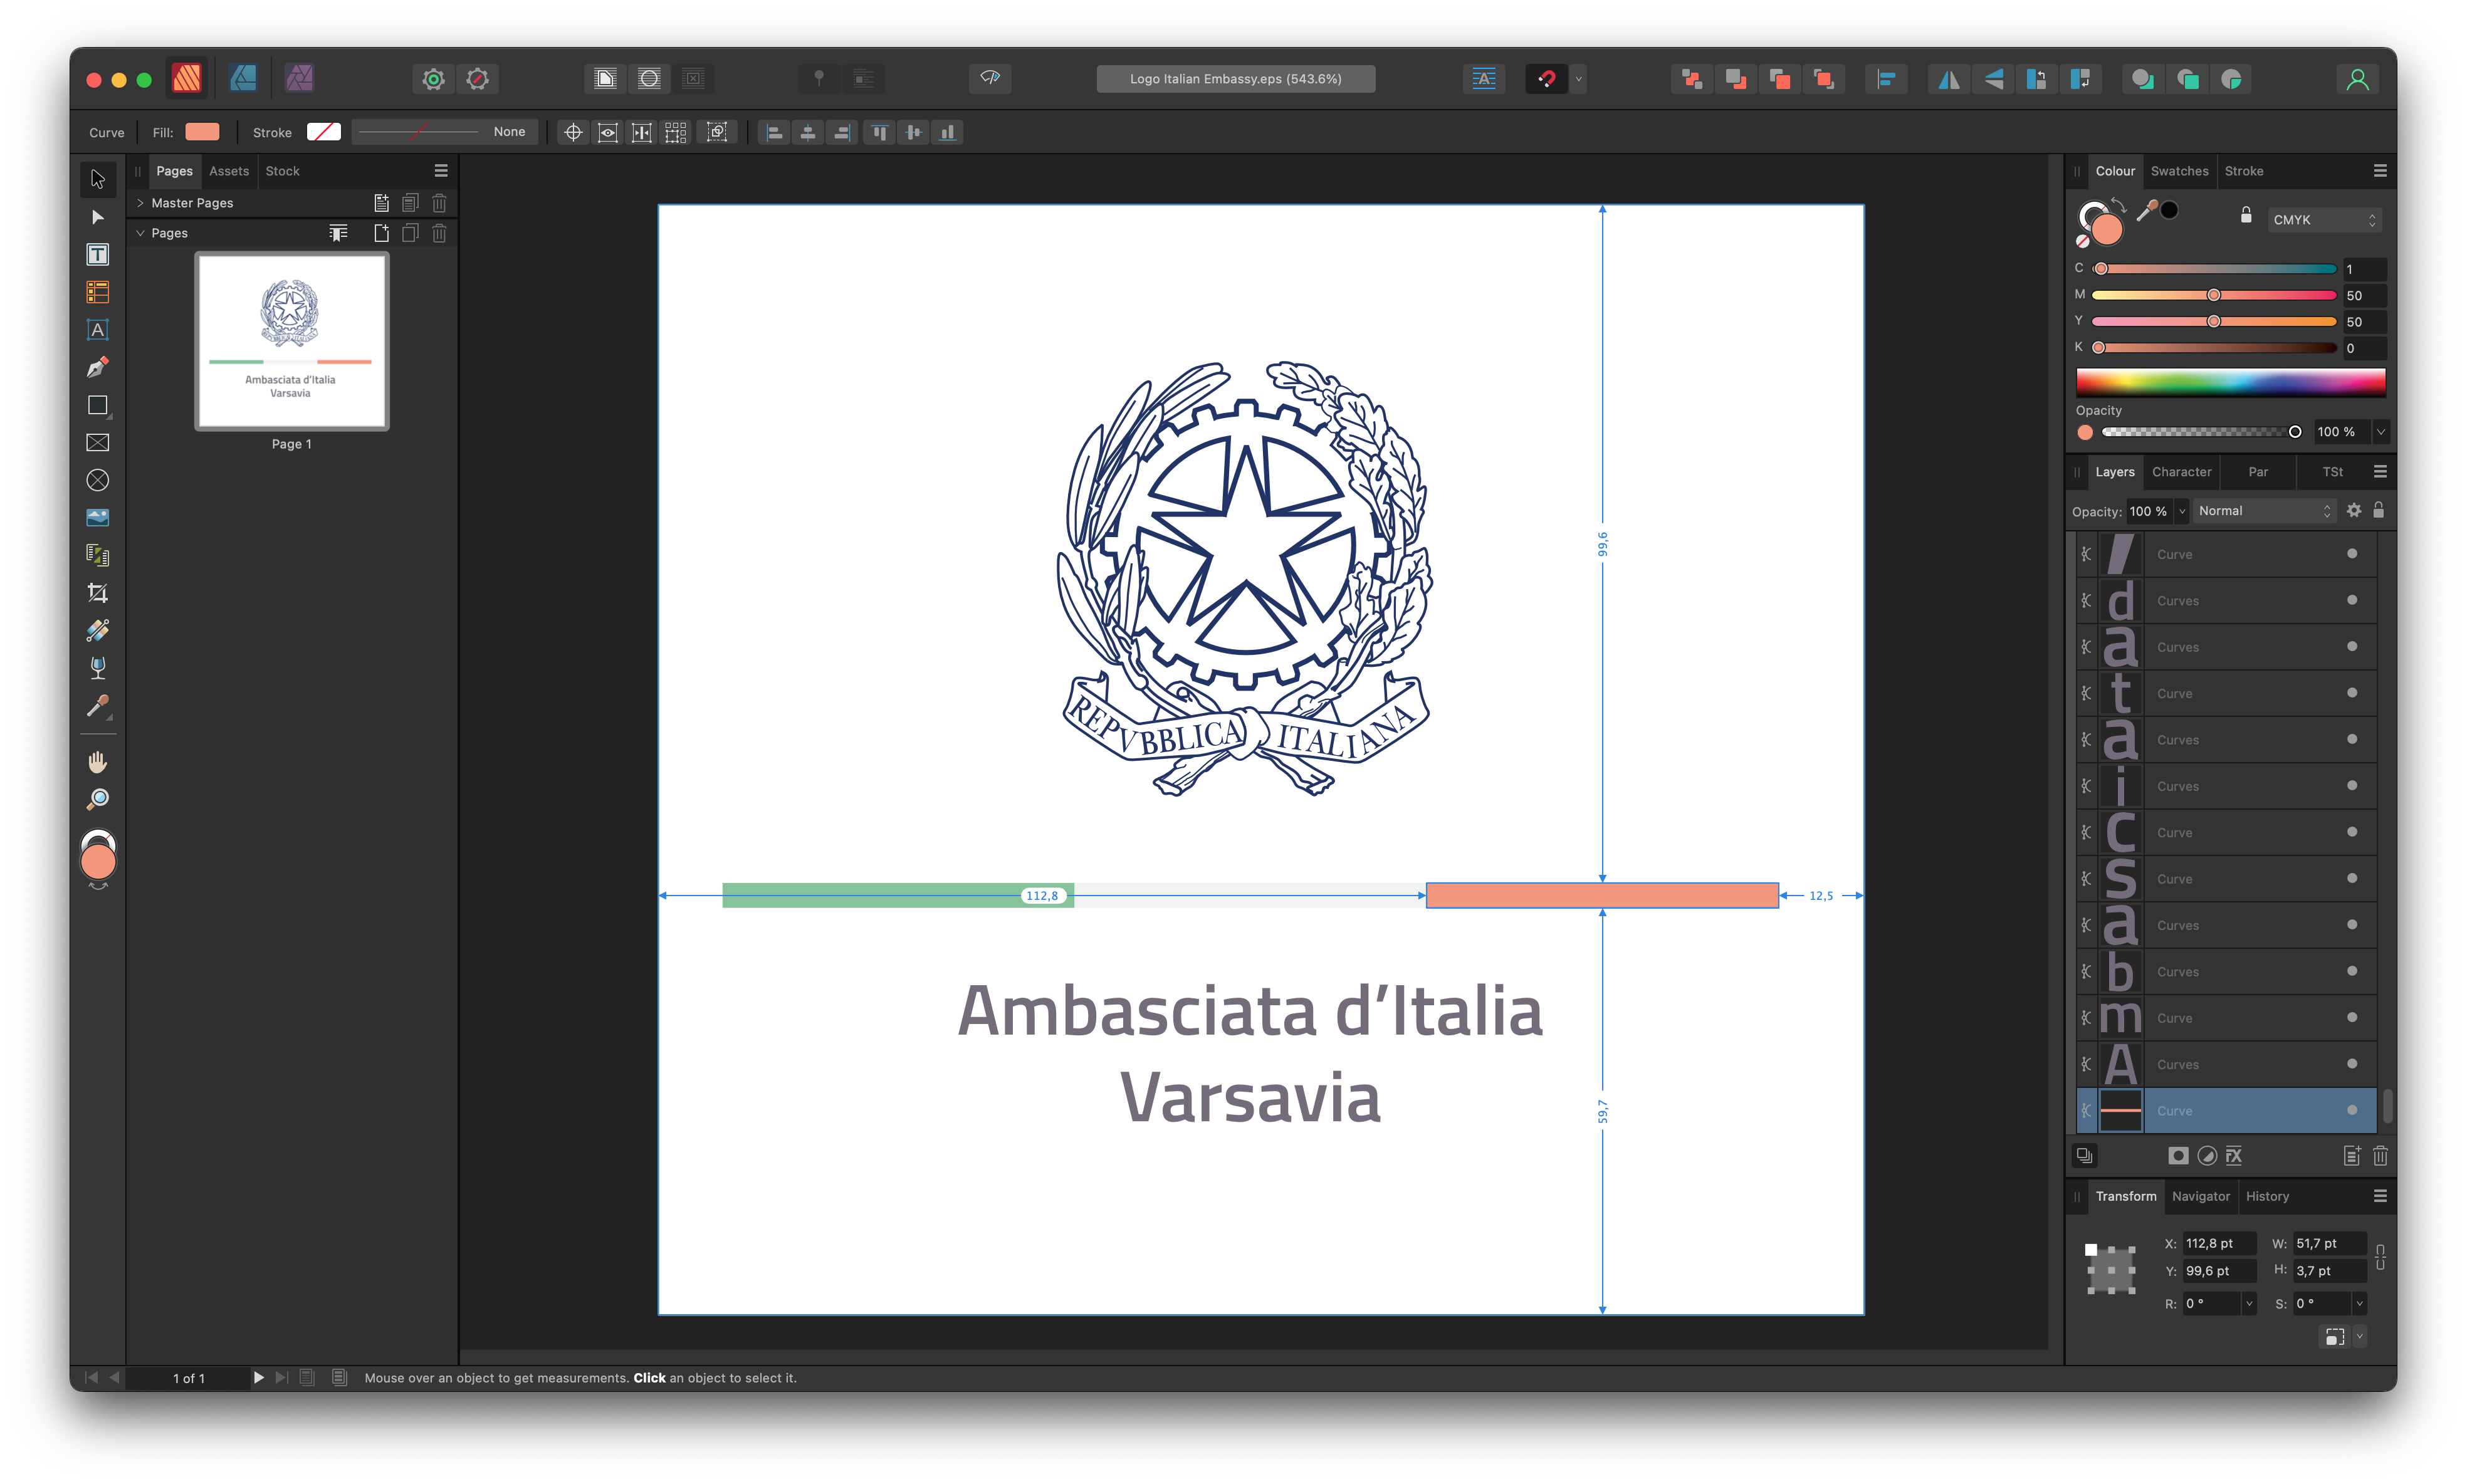Switch to Photo persona

pyautogui.click(x=299, y=78)
